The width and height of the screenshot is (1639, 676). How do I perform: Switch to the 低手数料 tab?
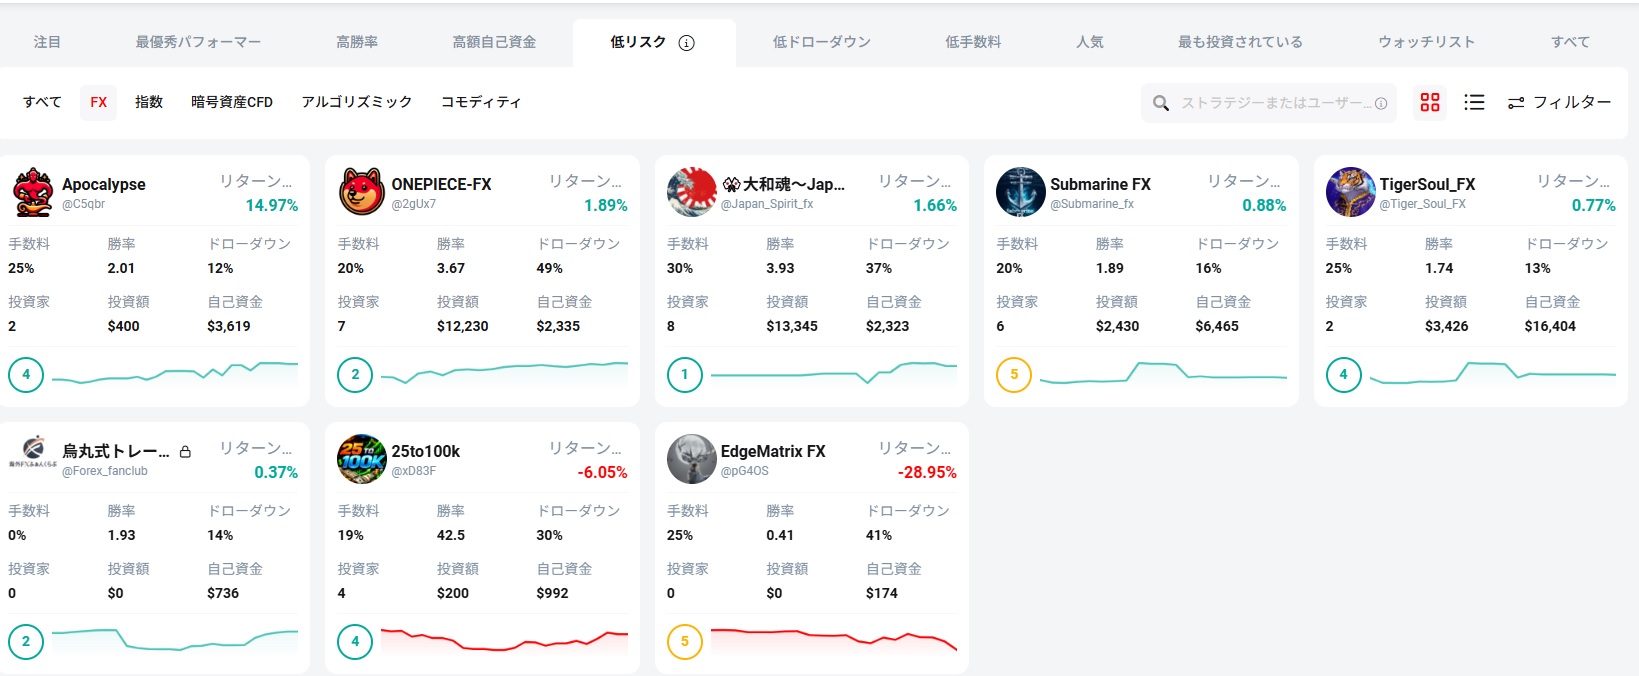coord(973,42)
